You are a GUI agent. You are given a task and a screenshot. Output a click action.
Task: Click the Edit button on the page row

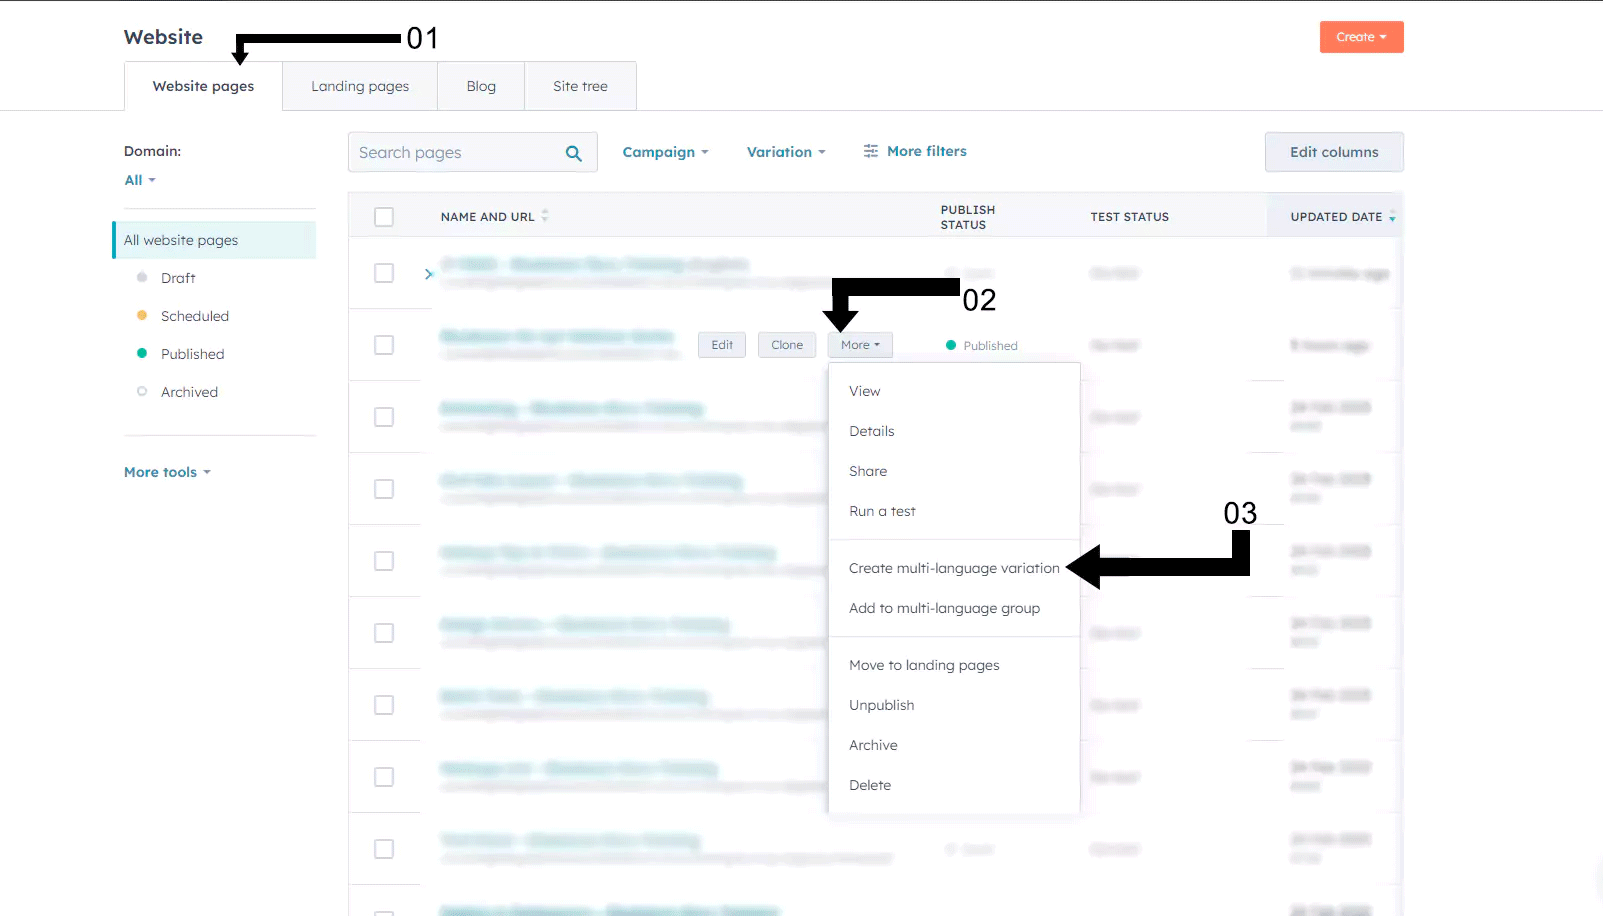click(x=722, y=345)
